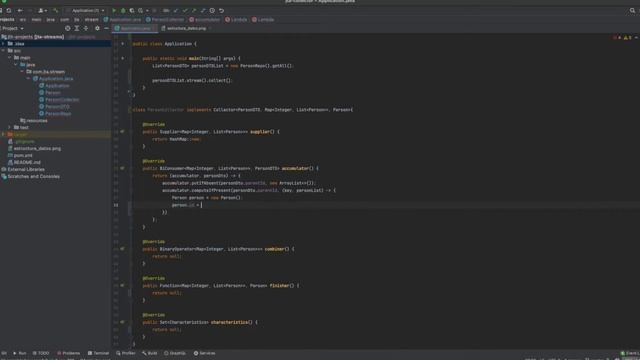Image resolution: width=640 pixels, height=360 pixels.
Task: Place cursor after person.id = in editor
Action: click(x=202, y=205)
